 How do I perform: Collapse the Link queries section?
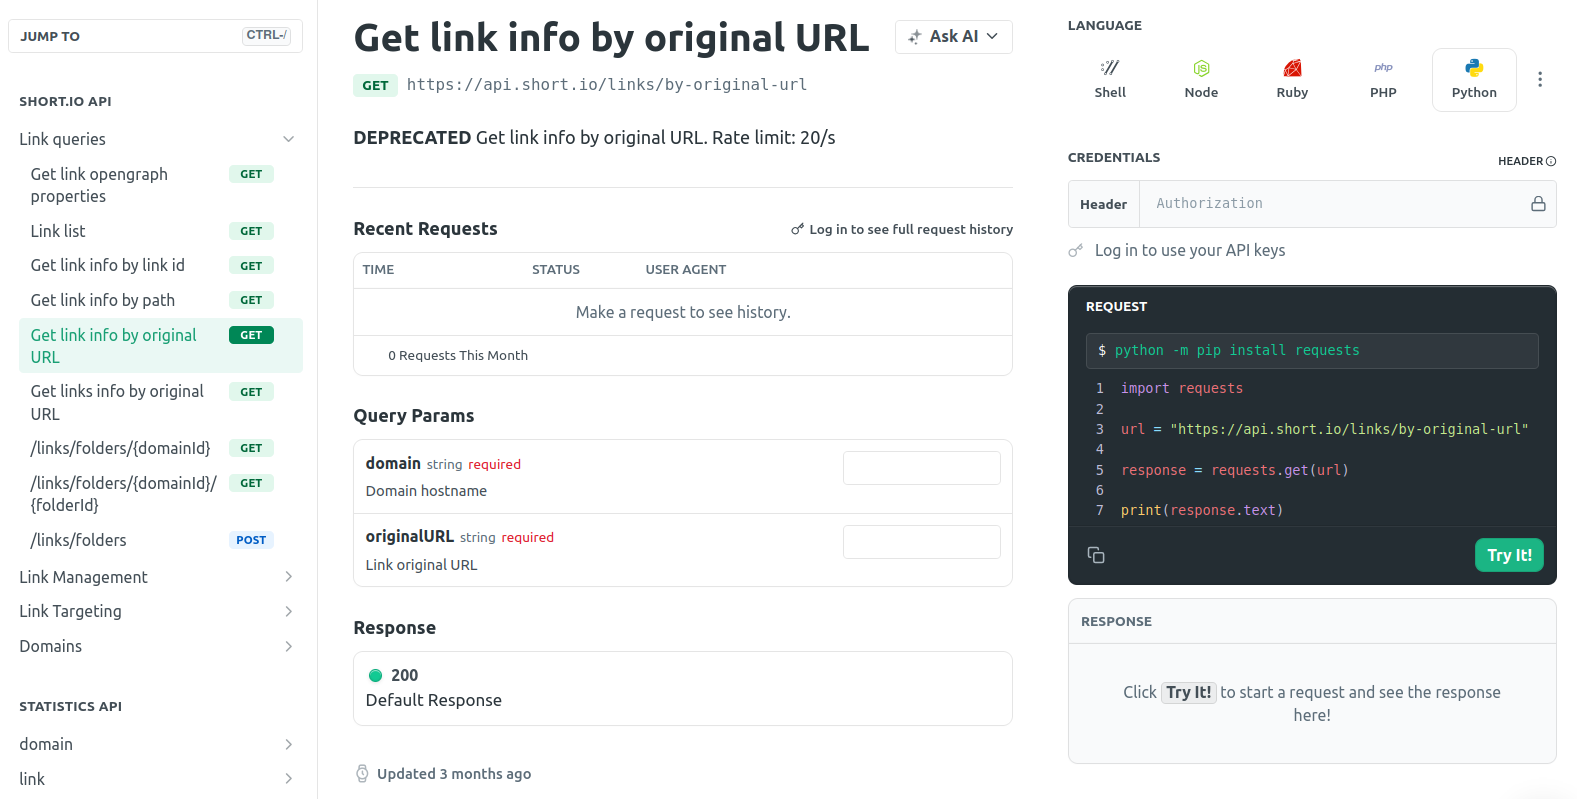click(289, 139)
